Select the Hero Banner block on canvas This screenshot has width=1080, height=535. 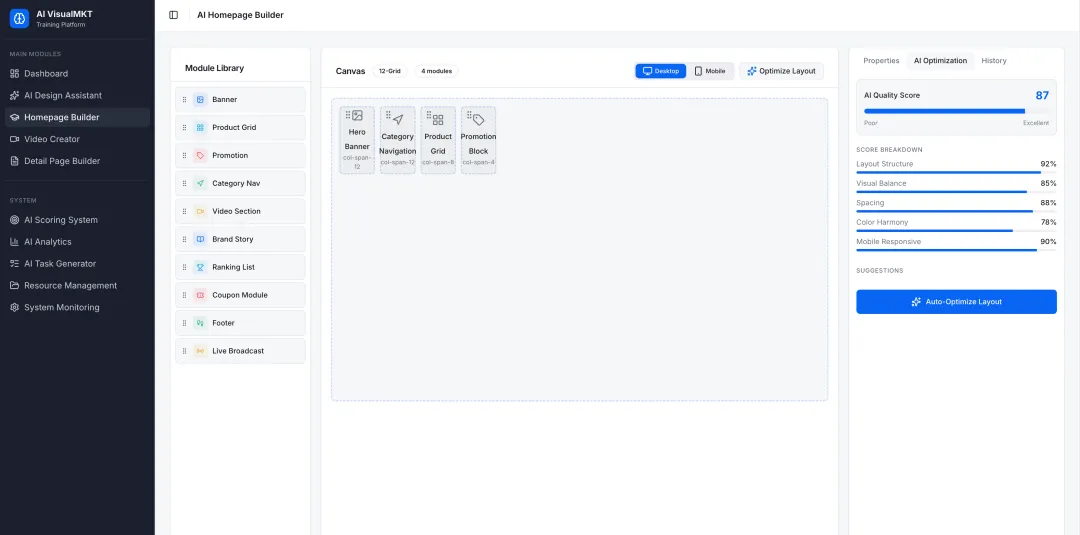click(357, 140)
